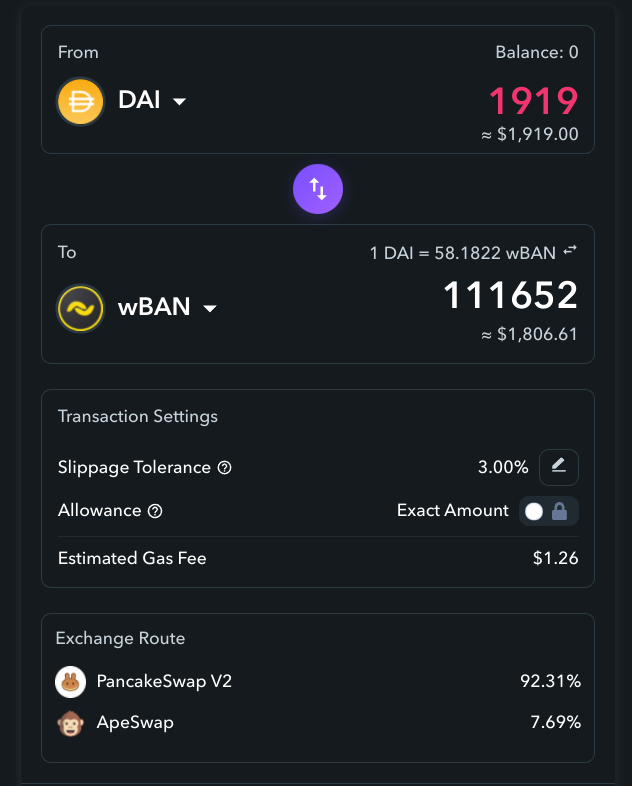Click the 1 DAI = 58.1822 wBAN rate
Screen dimensions: 632x786
[x=463, y=253]
